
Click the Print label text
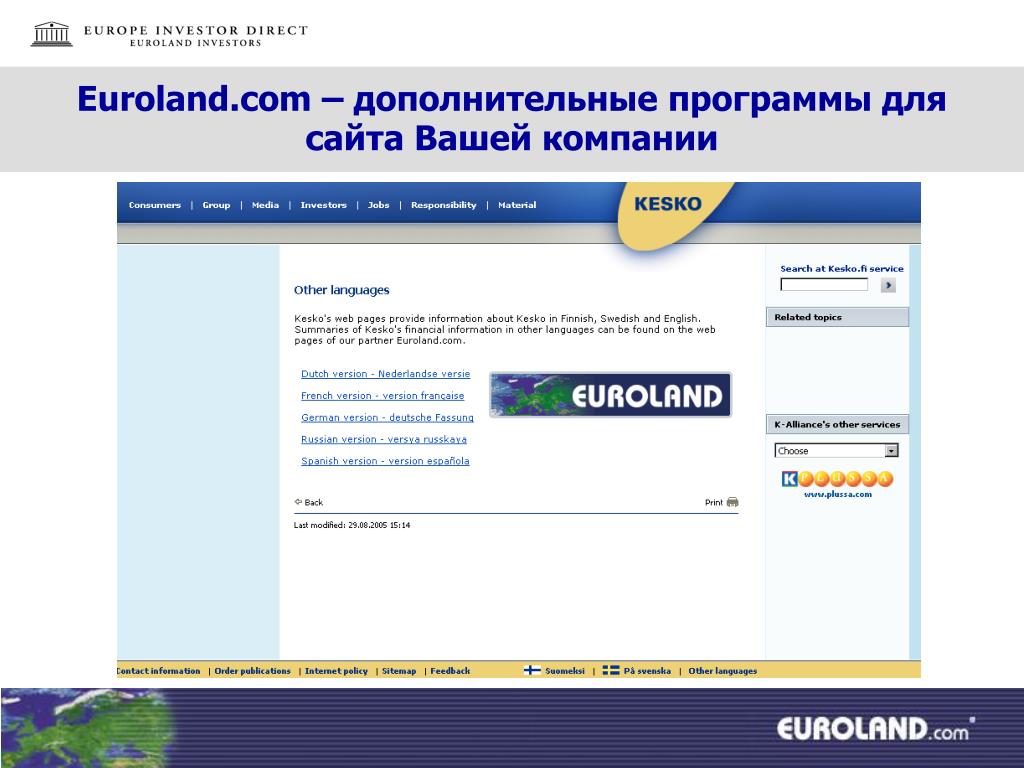point(714,502)
